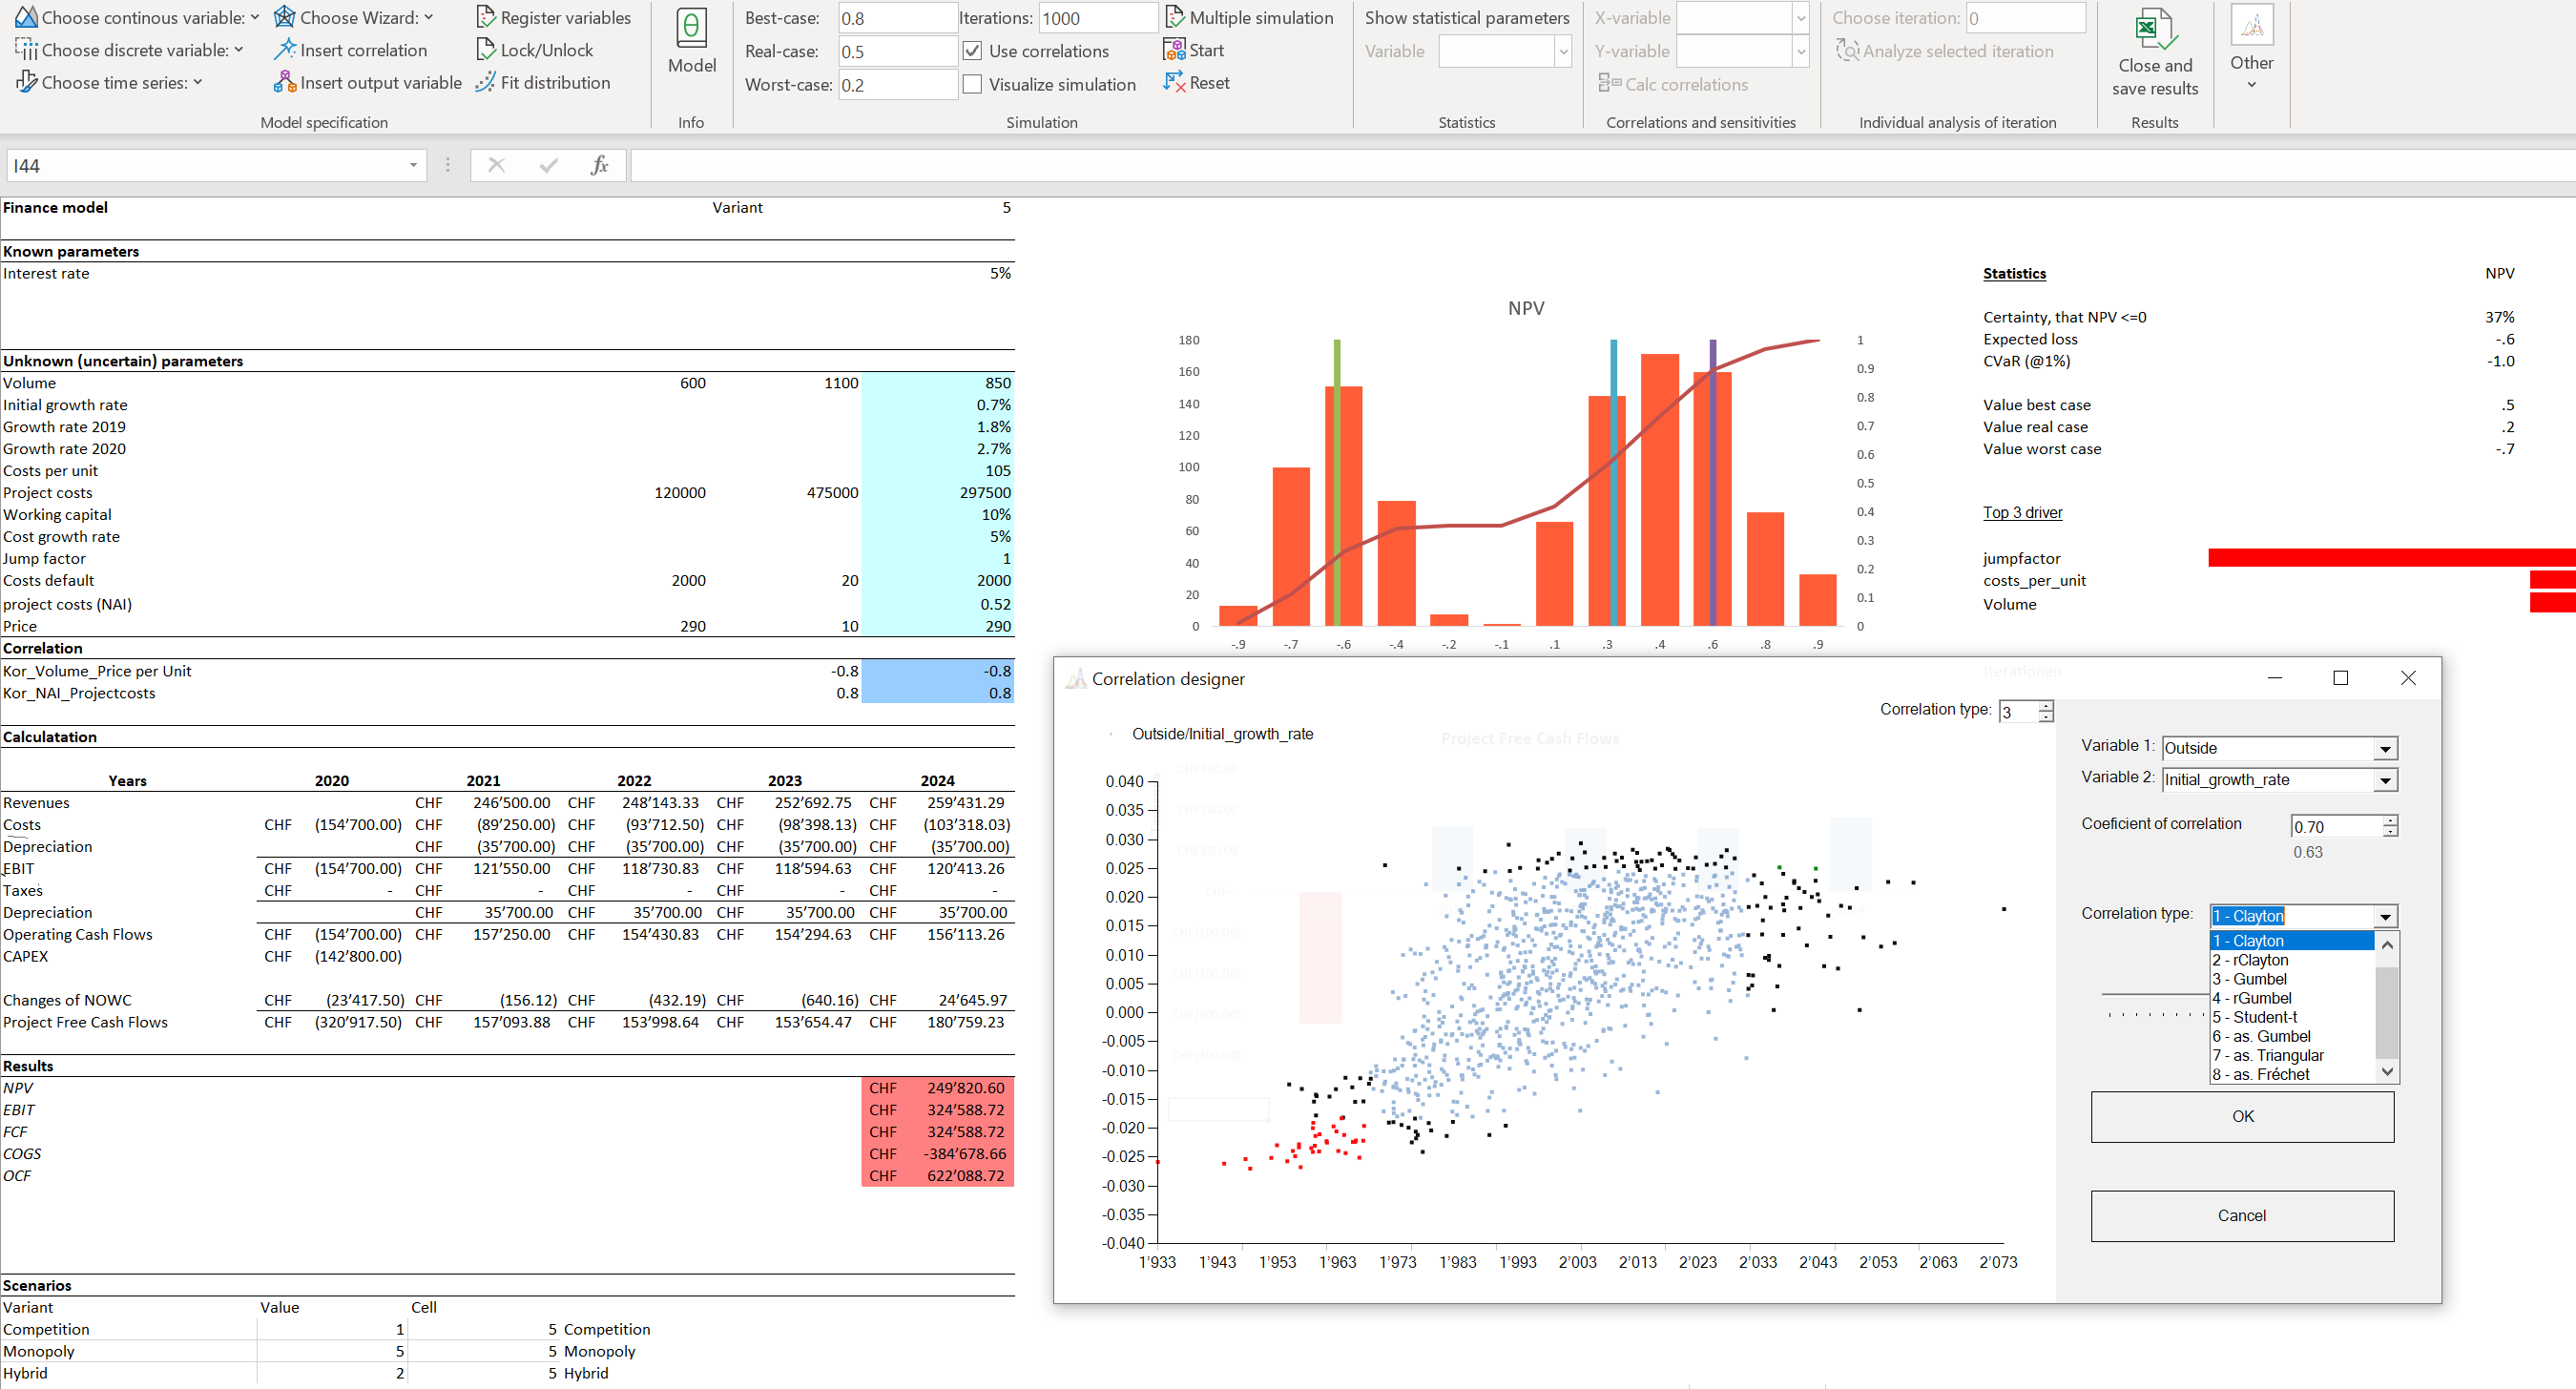Select 3 - Gumbel from the correlation type list
Viewport: 2576px width, 1389px height.
point(2248,978)
